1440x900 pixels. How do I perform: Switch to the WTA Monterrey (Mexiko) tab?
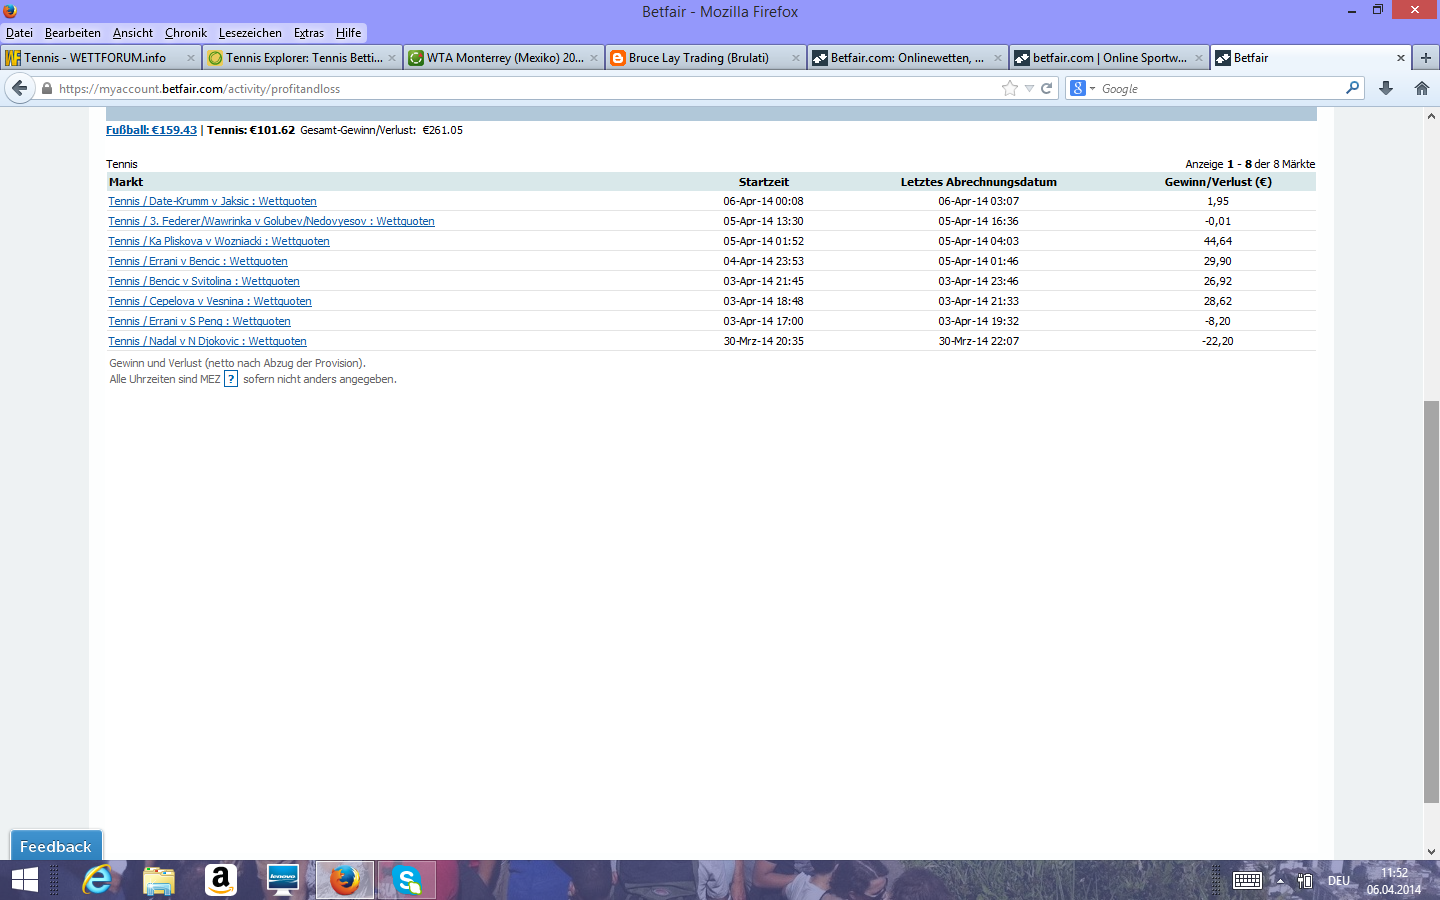pyautogui.click(x=505, y=58)
